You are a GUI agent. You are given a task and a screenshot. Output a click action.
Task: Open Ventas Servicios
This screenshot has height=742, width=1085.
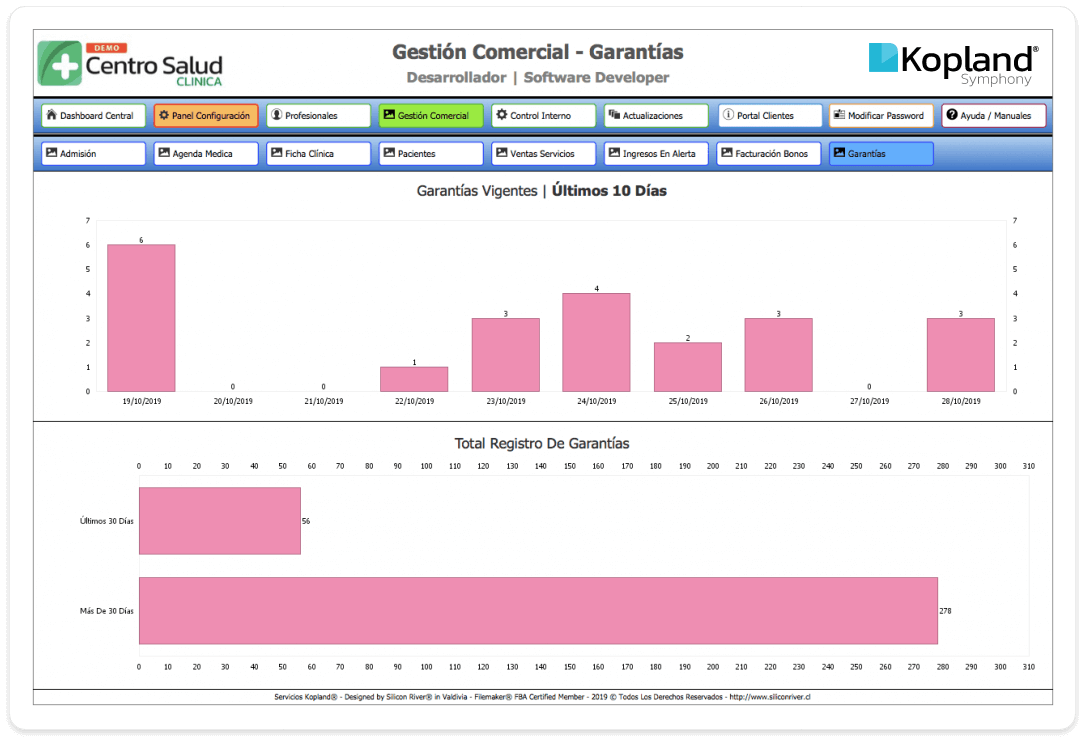point(543,154)
